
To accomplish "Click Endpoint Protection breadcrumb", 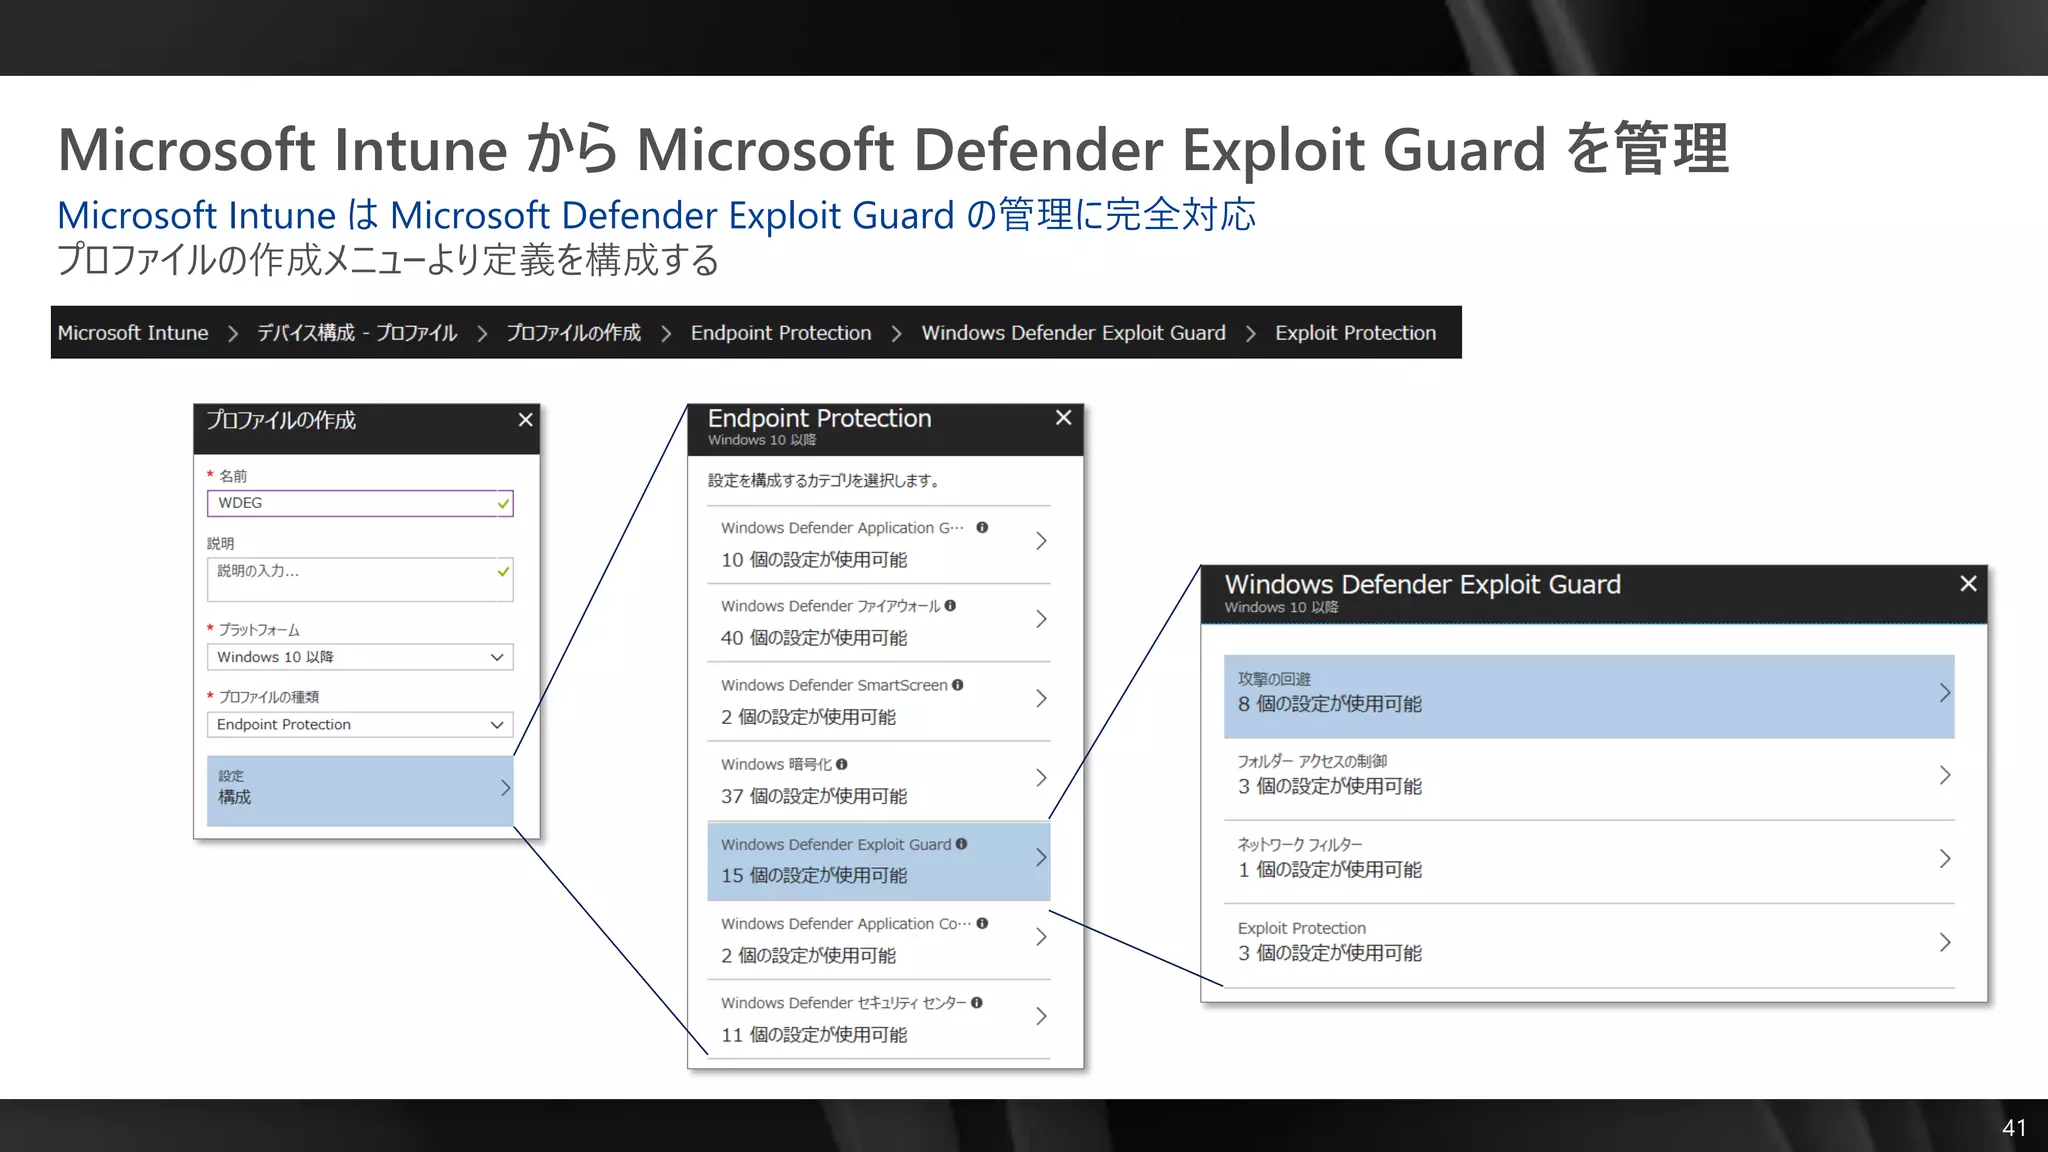I will (781, 333).
